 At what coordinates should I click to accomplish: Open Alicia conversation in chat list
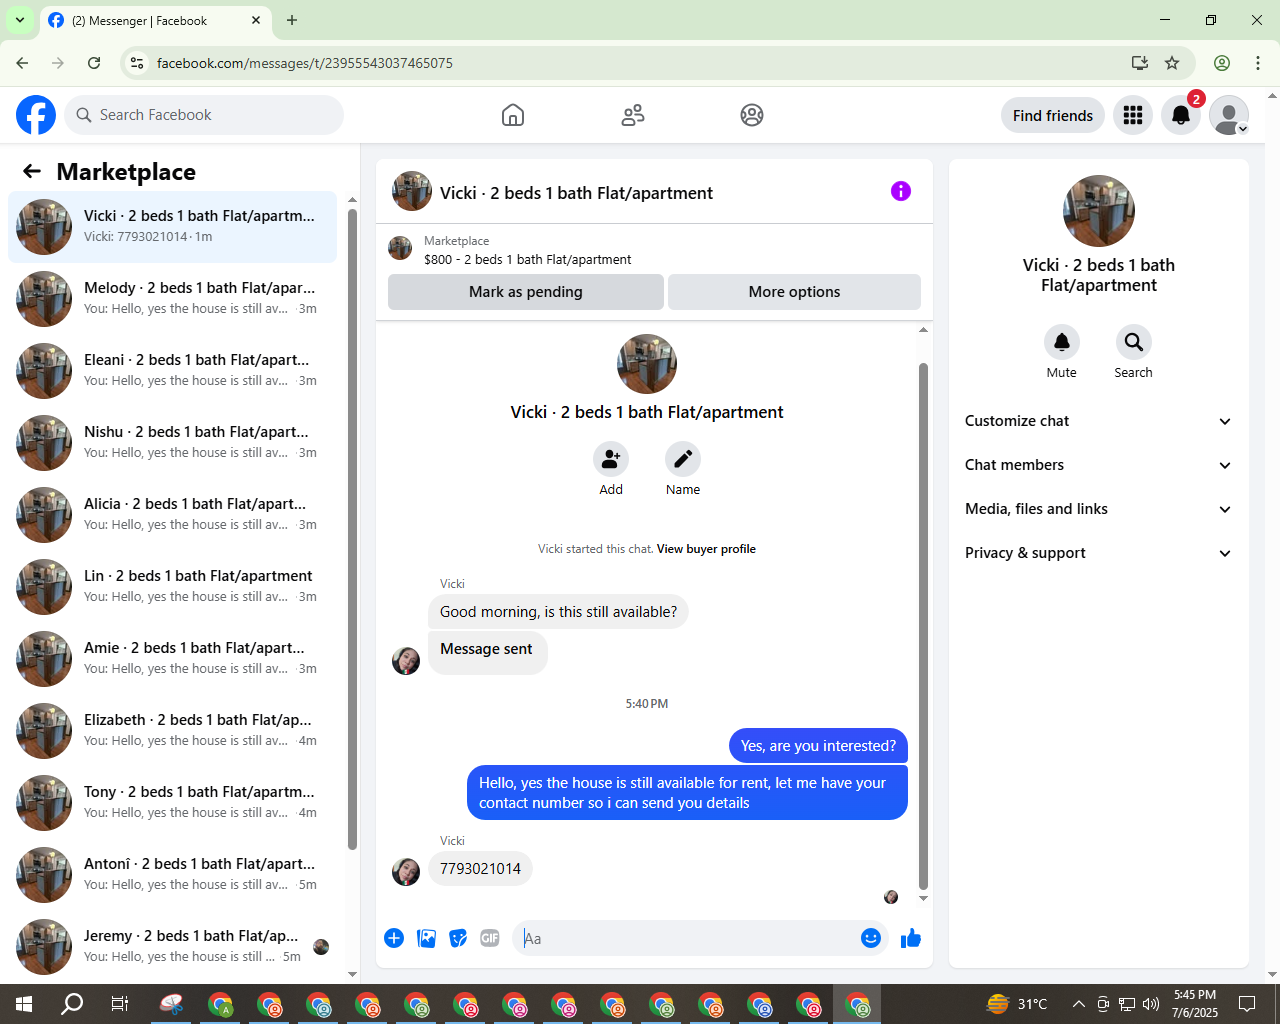click(172, 515)
